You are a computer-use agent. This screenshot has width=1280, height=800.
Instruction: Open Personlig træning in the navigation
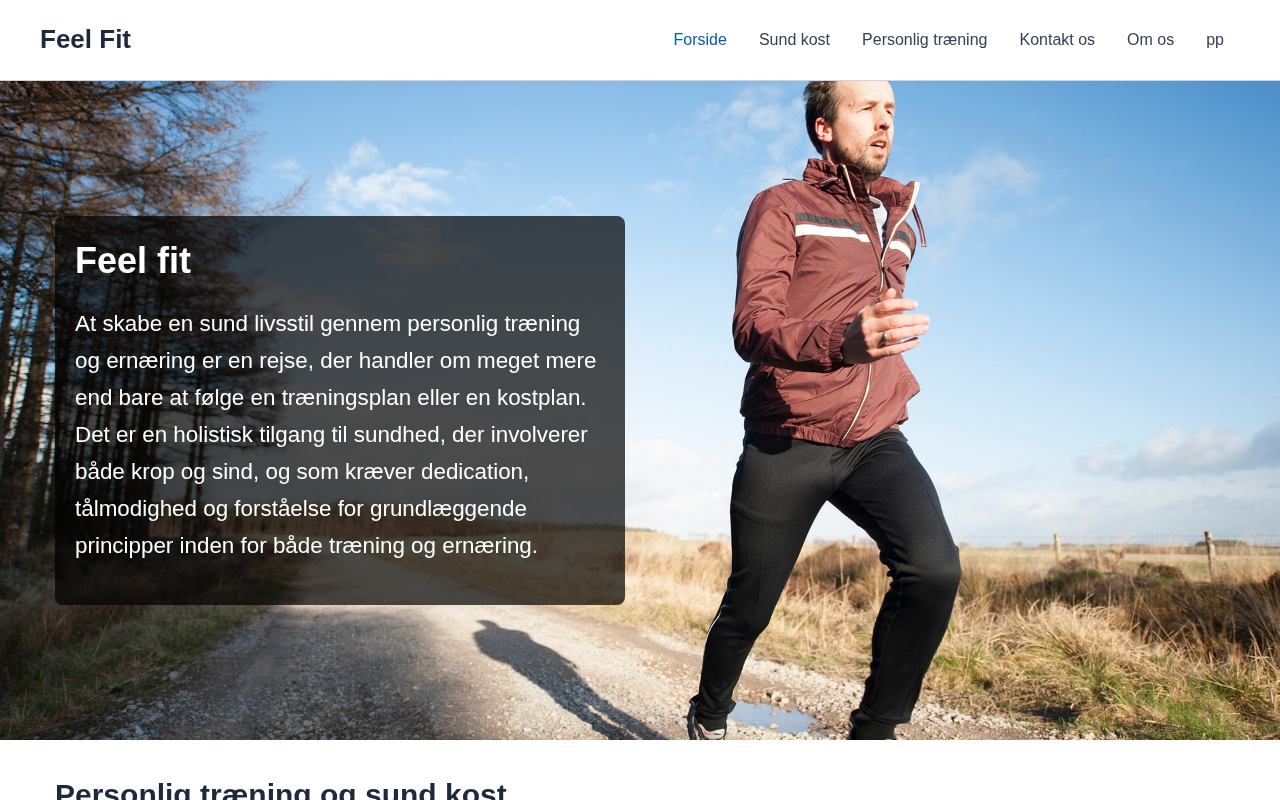pyautogui.click(x=924, y=40)
